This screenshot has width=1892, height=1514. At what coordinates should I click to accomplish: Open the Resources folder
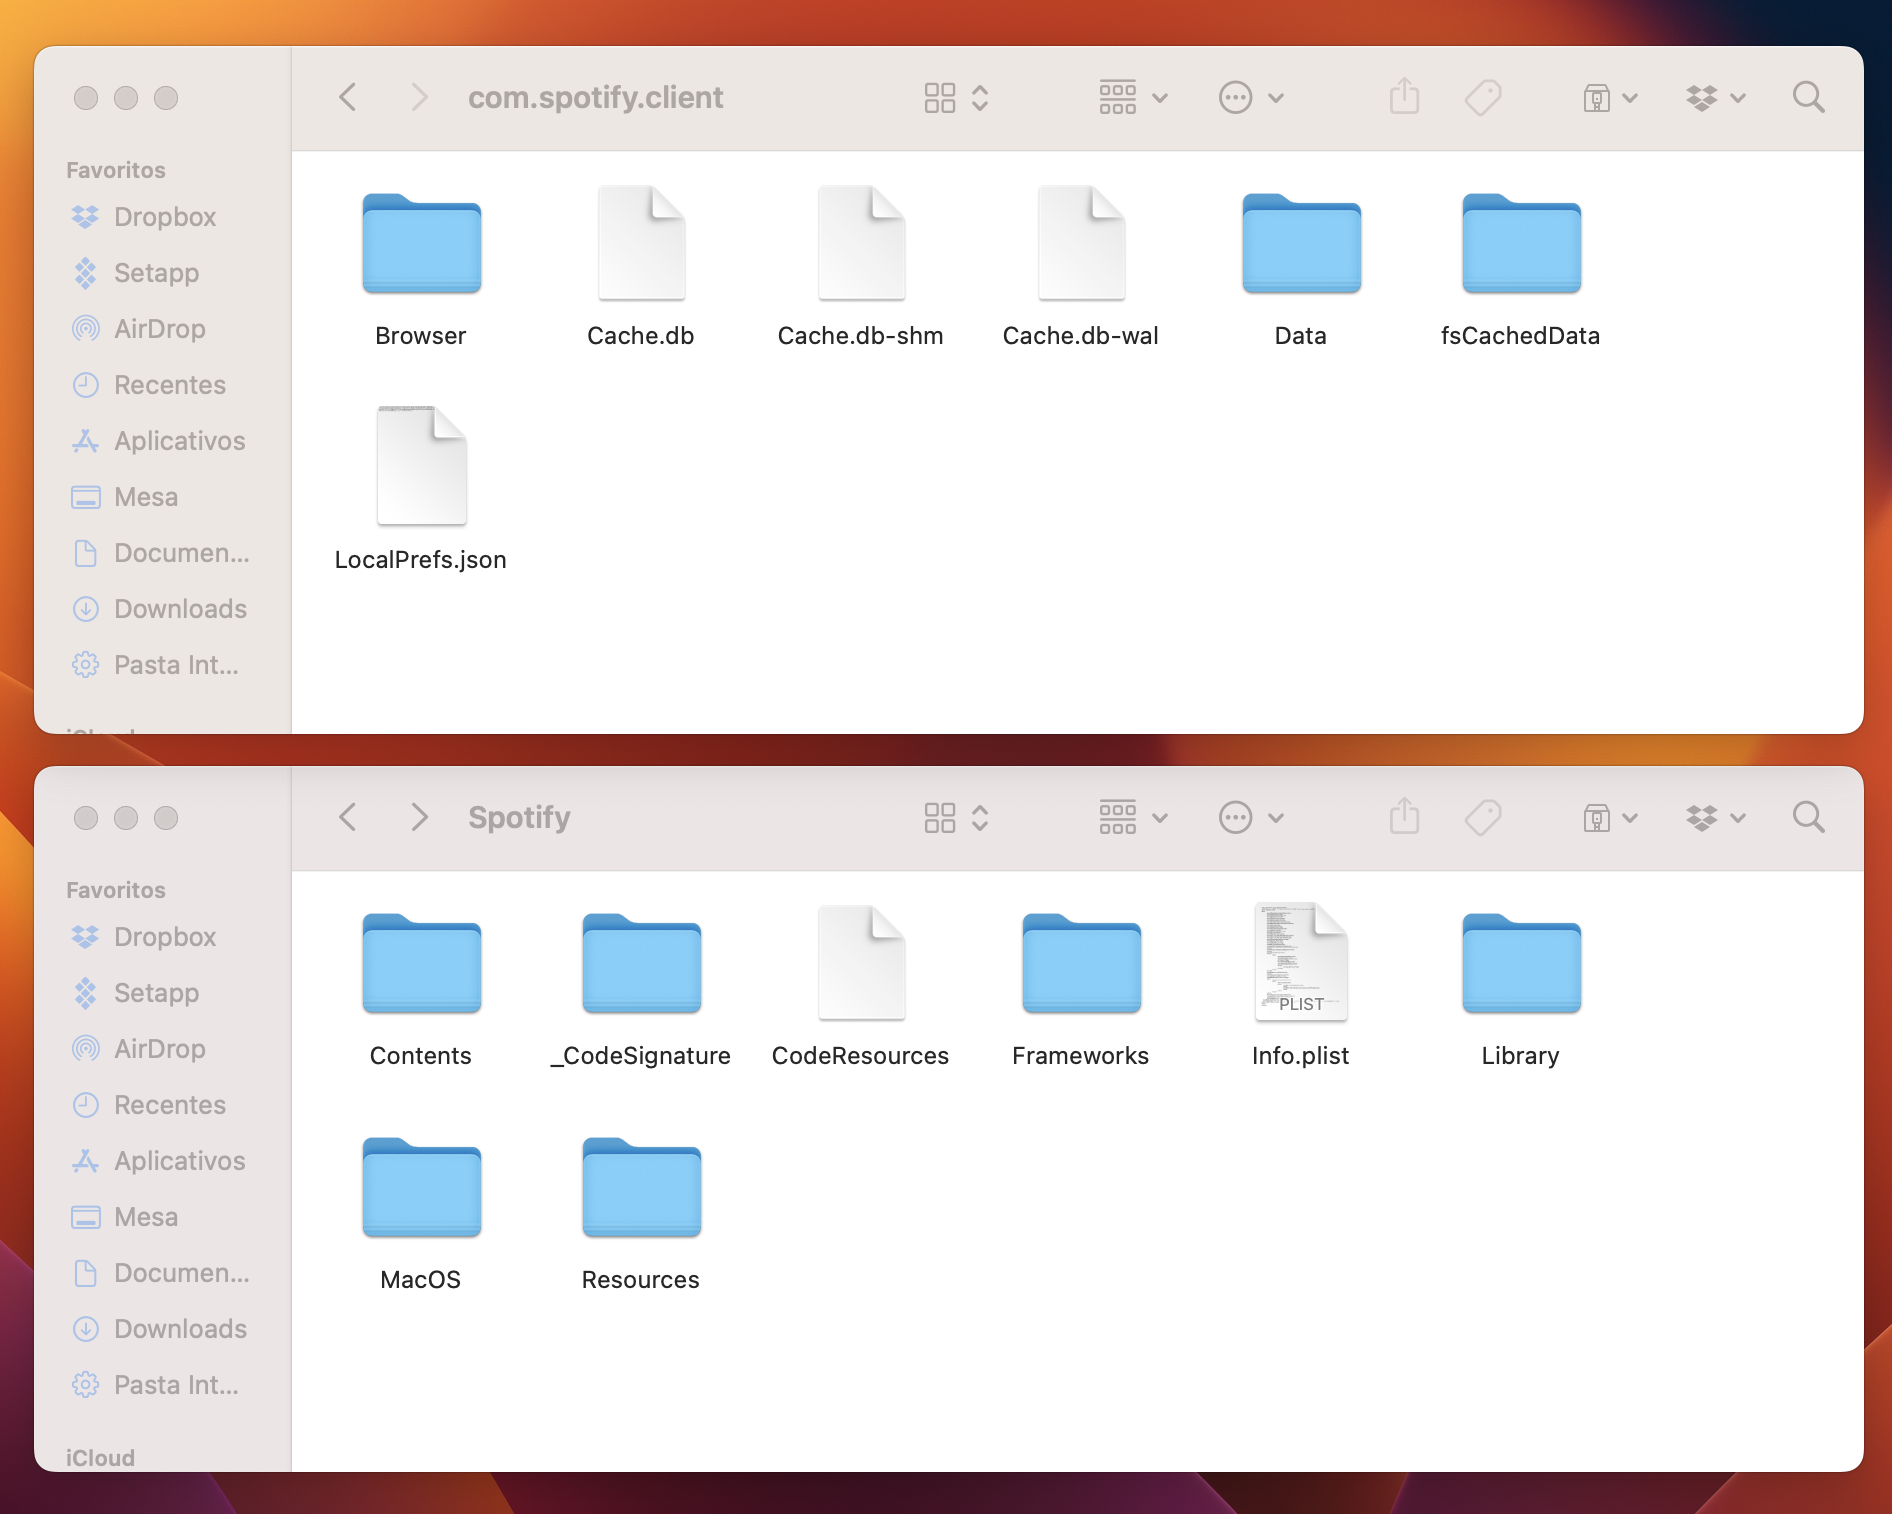[641, 1188]
